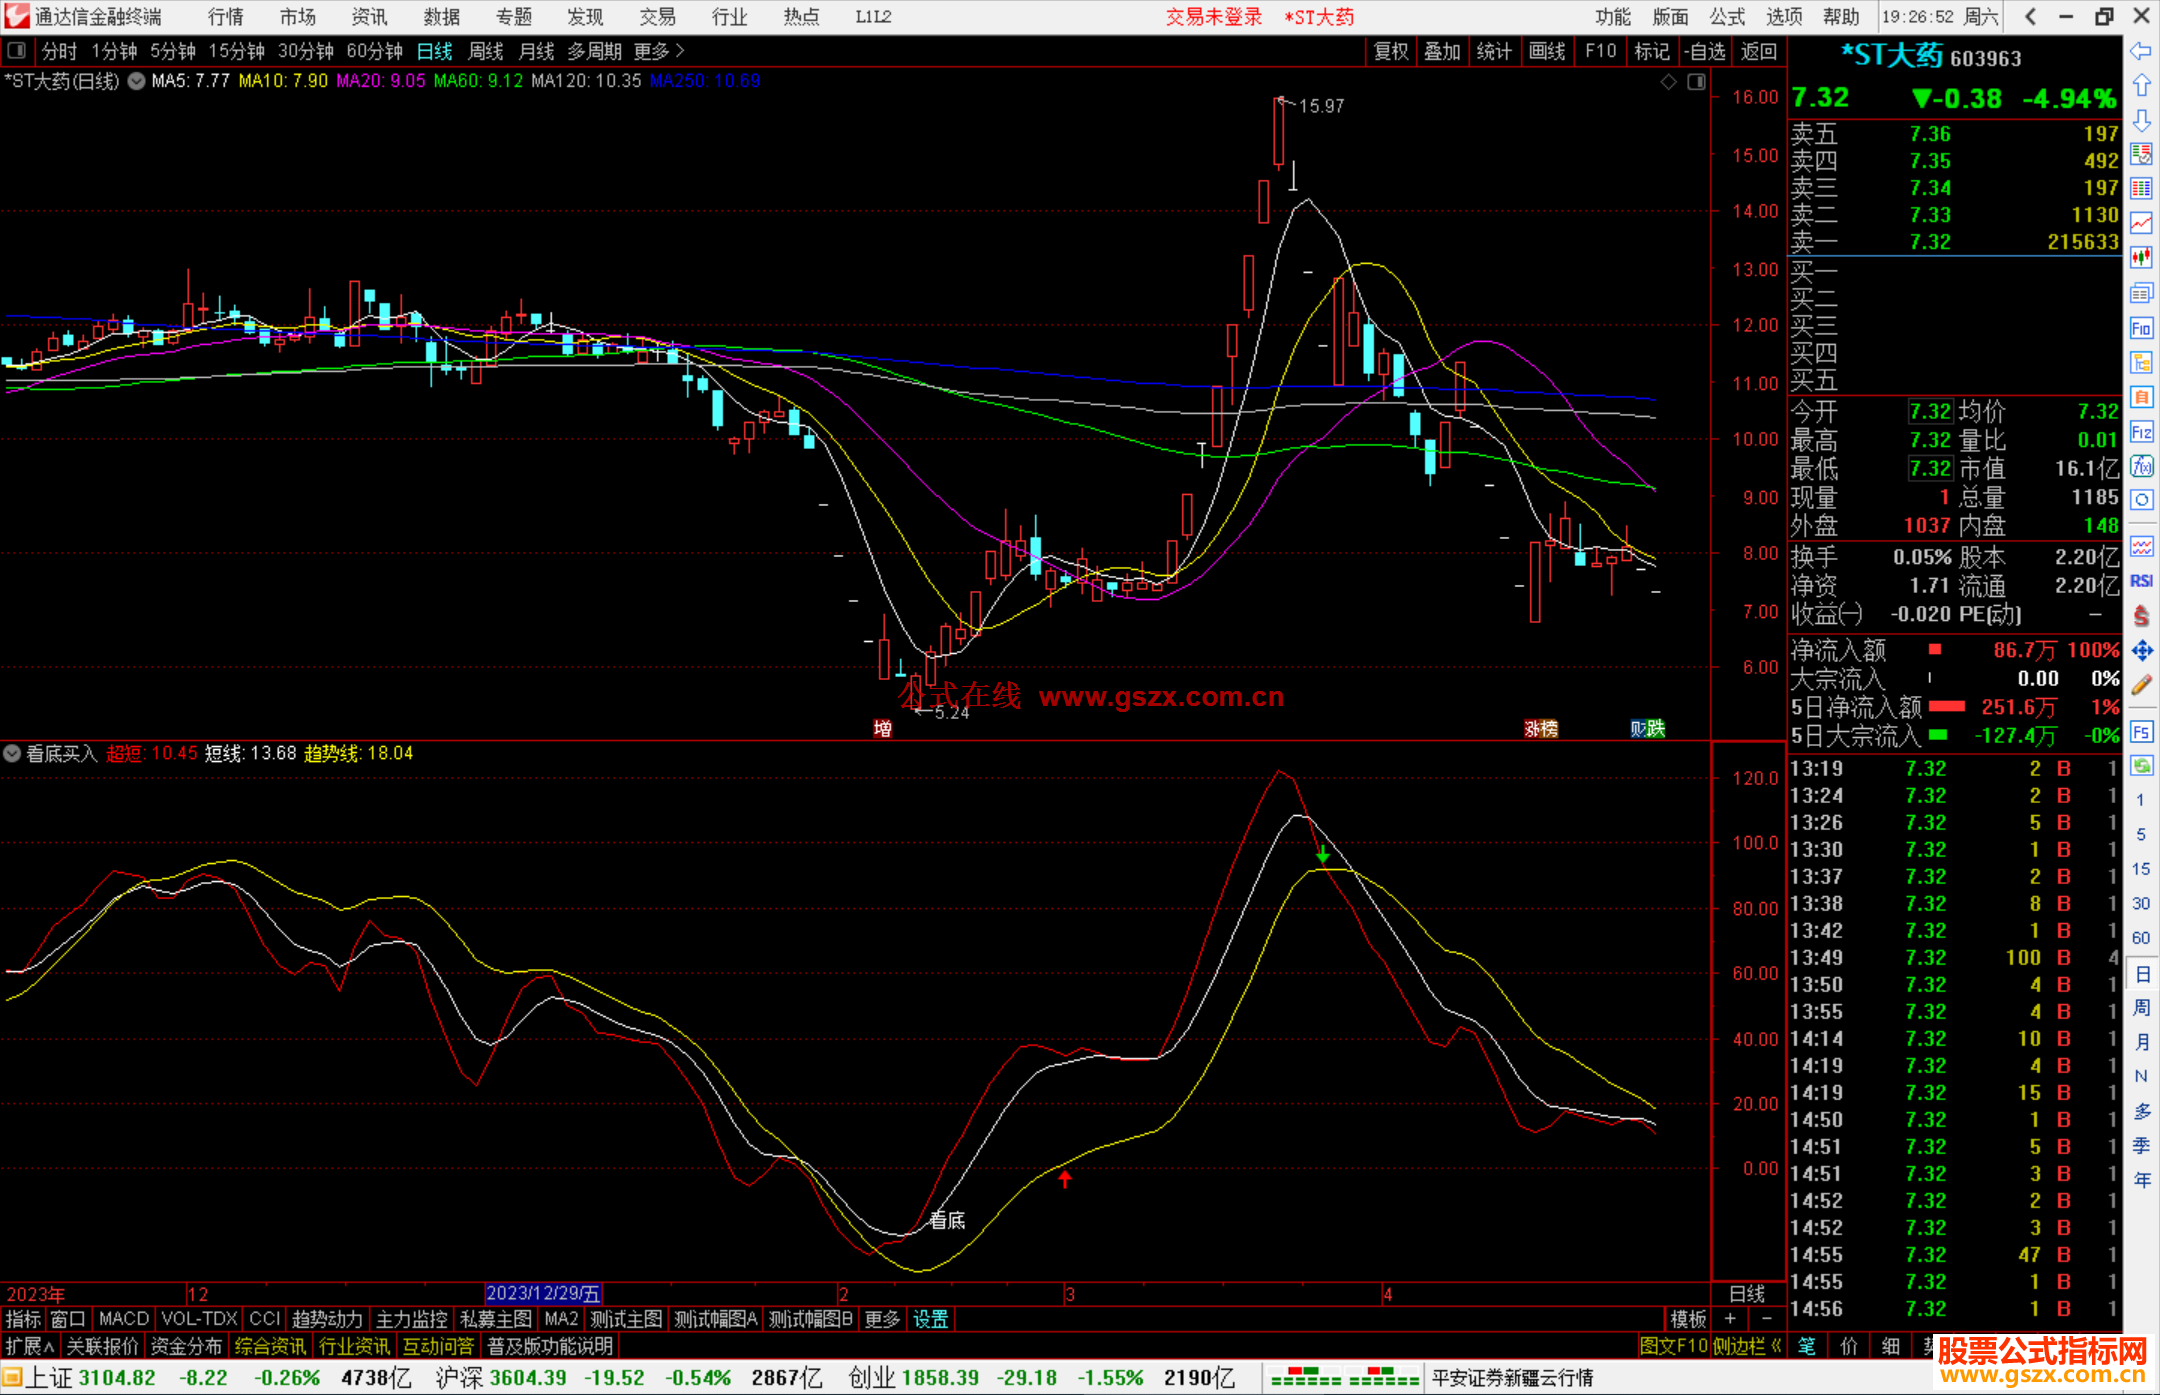2160x1395 pixels.
Task: Open the RSI indicator sidebar icon
Action: [2141, 581]
